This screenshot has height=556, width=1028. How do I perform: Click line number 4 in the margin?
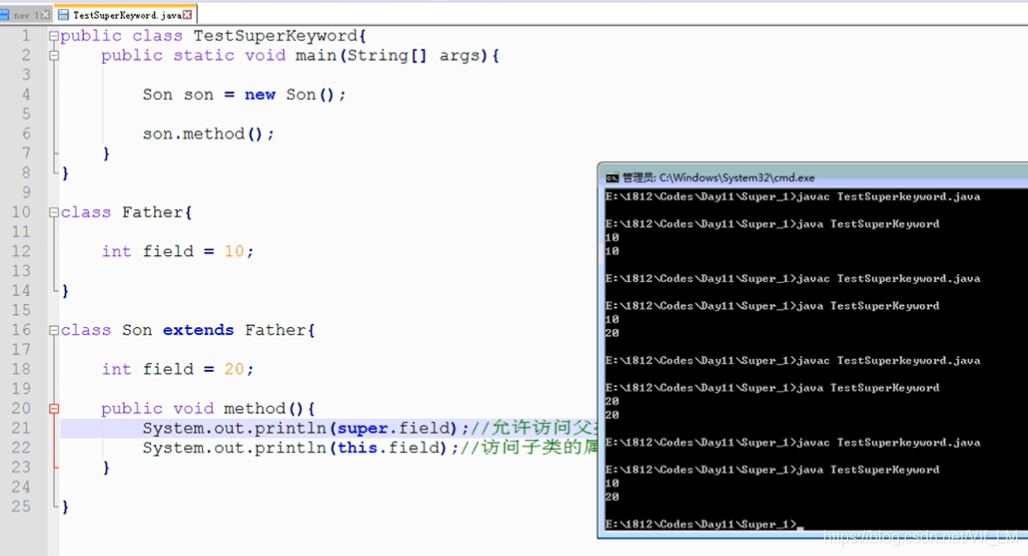coord(26,94)
